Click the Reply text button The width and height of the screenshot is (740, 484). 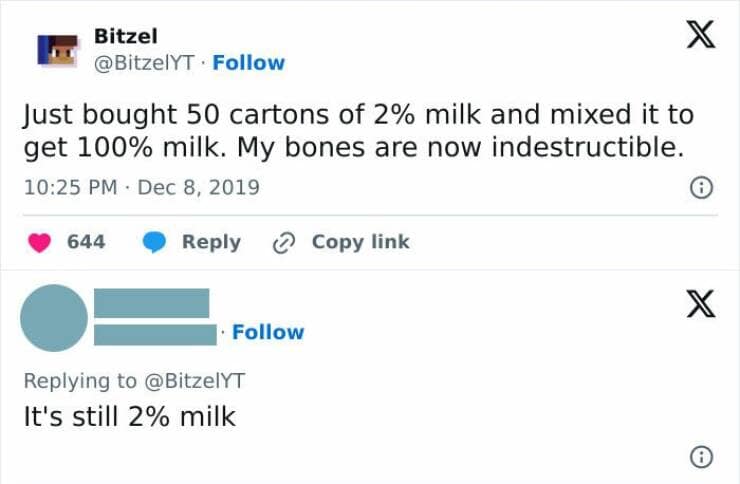coord(211,242)
